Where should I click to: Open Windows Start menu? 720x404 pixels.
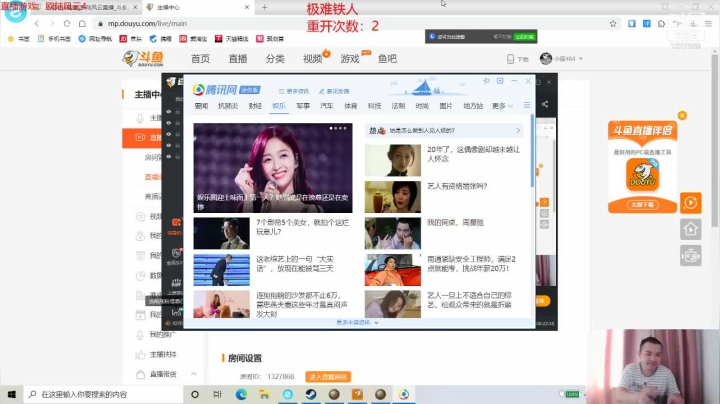pos(11,394)
